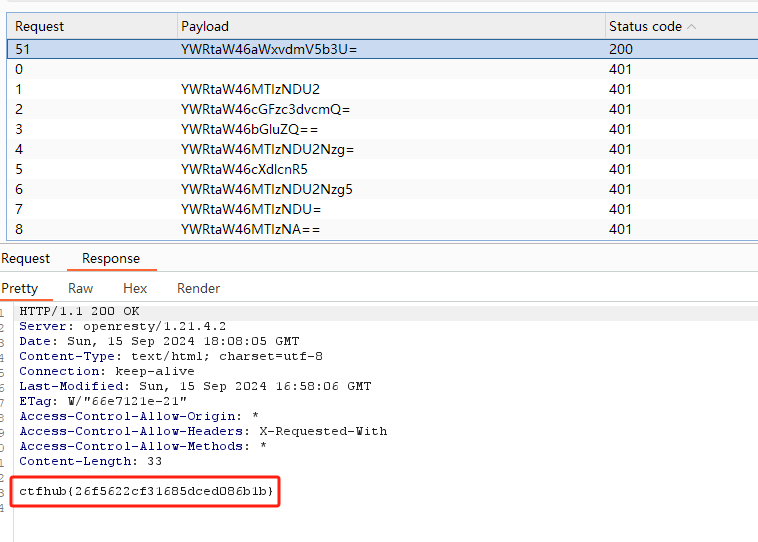Open the Hex view tab
Image resolution: width=758 pixels, height=542 pixels.
(x=135, y=288)
